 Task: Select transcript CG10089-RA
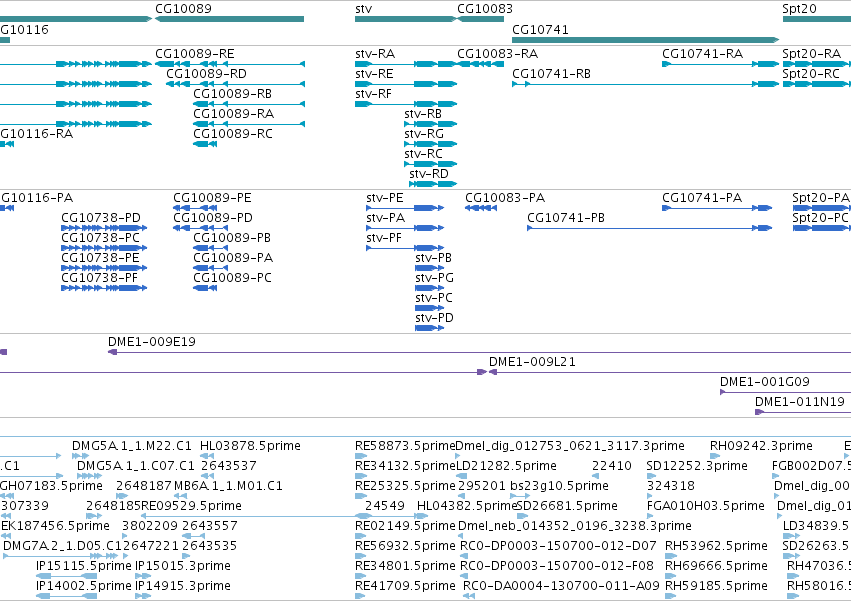click(x=249, y=124)
